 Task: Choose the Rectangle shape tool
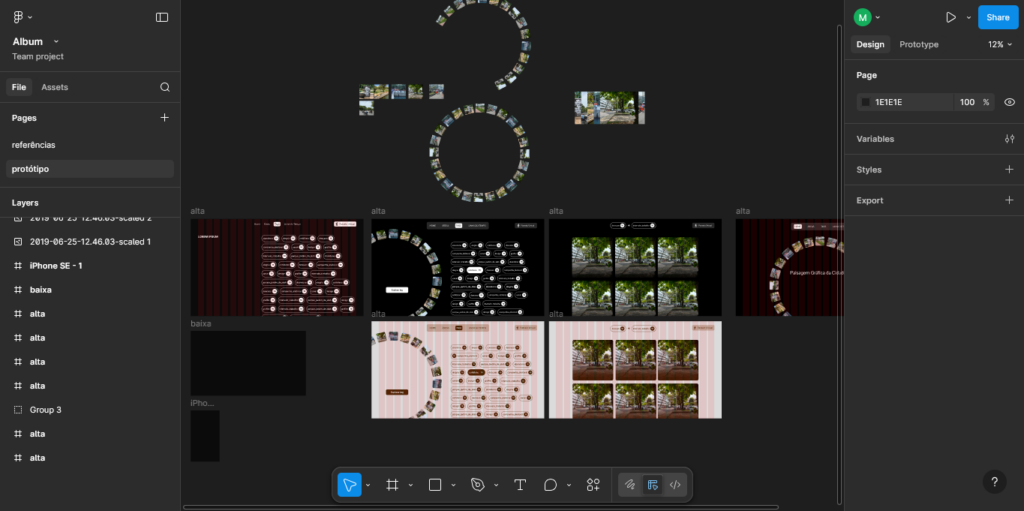pos(435,485)
